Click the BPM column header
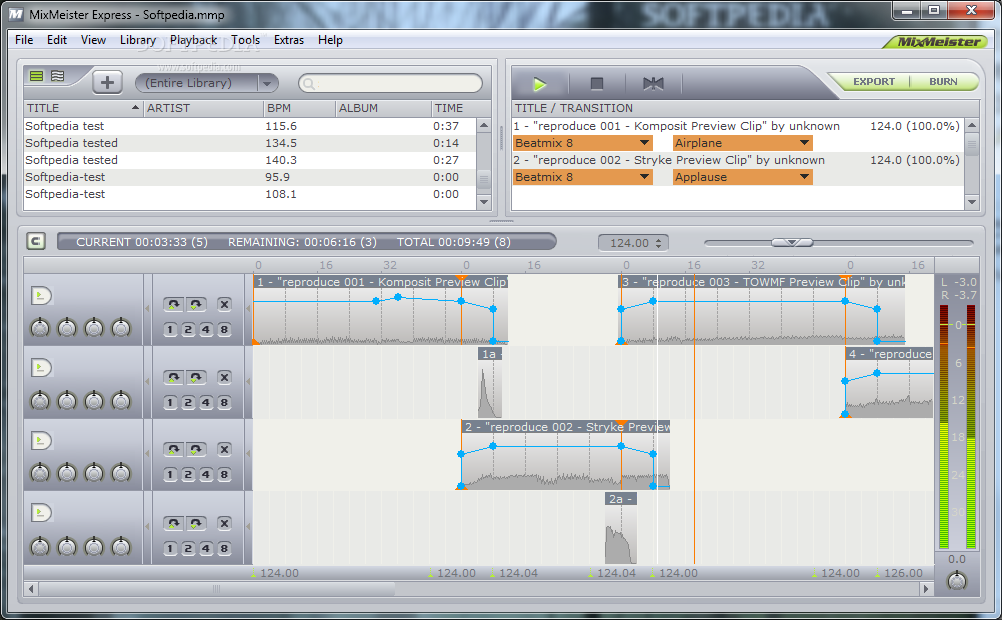Image resolution: width=1002 pixels, height=620 pixels. (x=300, y=108)
